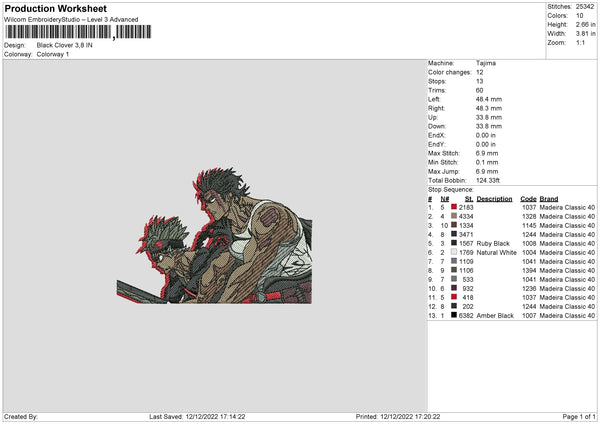600x424 pixels.
Task: Select the code 1145 in stop row 3
Action: (x=529, y=225)
